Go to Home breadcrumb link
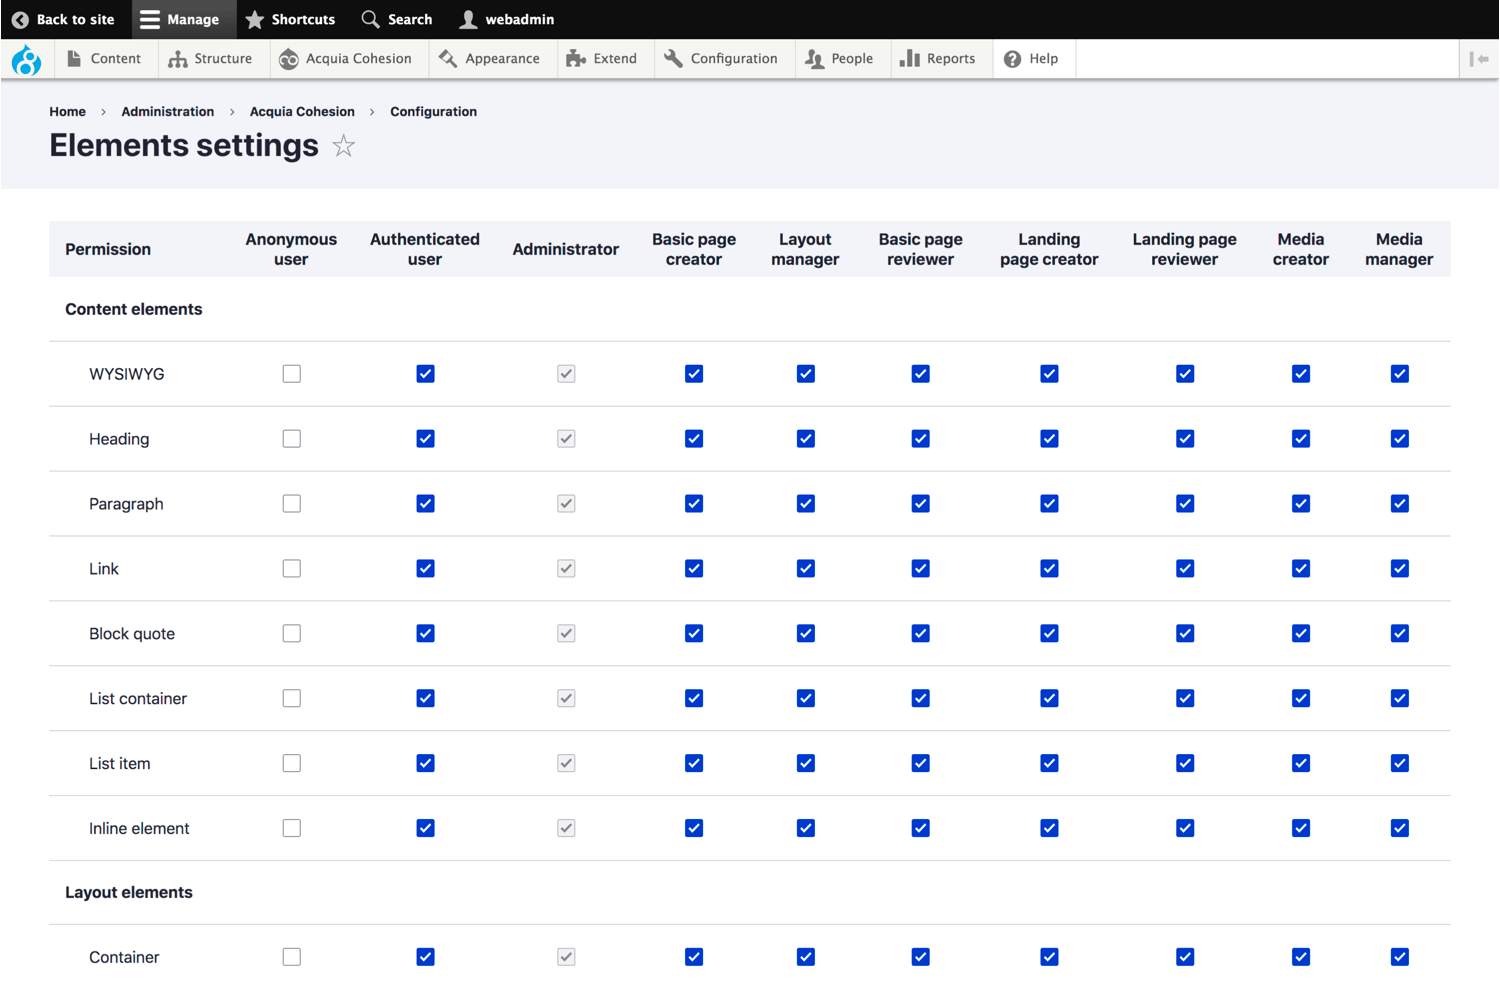The height and width of the screenshot is (987, 1500). click(x=68, y=112)
